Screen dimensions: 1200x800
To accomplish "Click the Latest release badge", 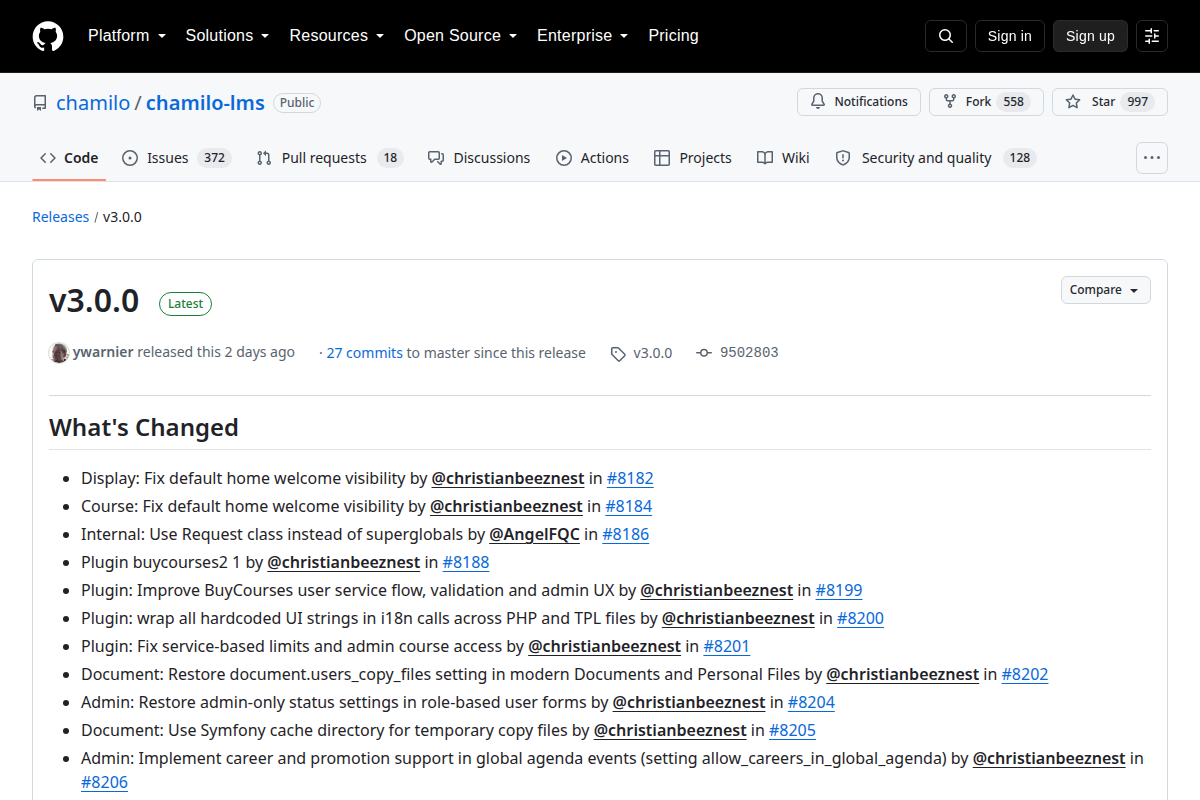I will click(186, 304).
